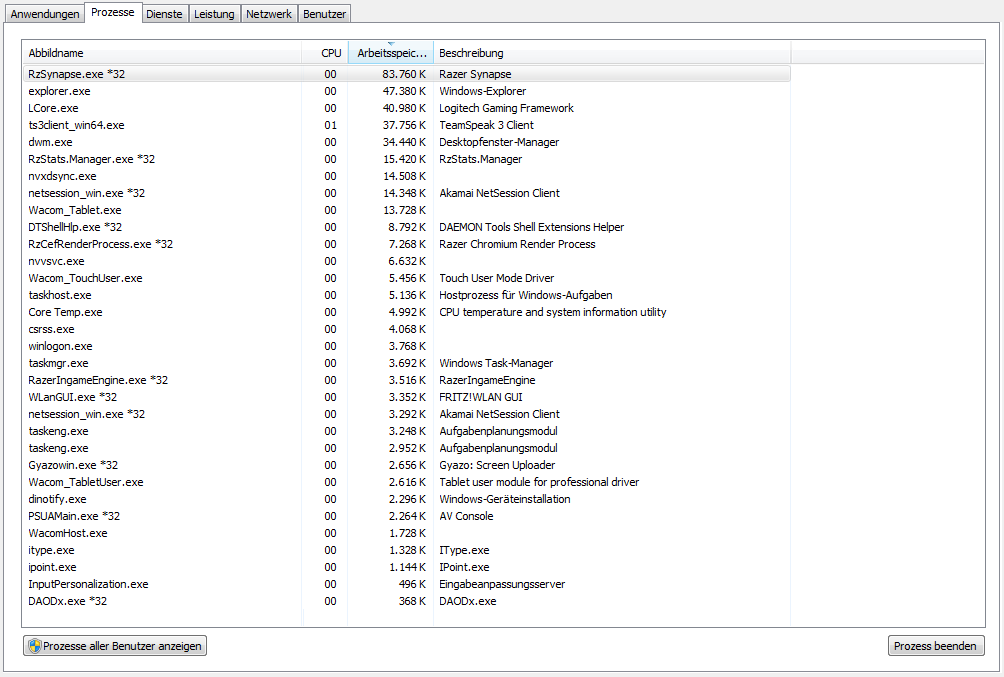The height and width of the screenshot is (677, 1004).
Task: Select the ipoint.exe process
Action: pos(407,567)
